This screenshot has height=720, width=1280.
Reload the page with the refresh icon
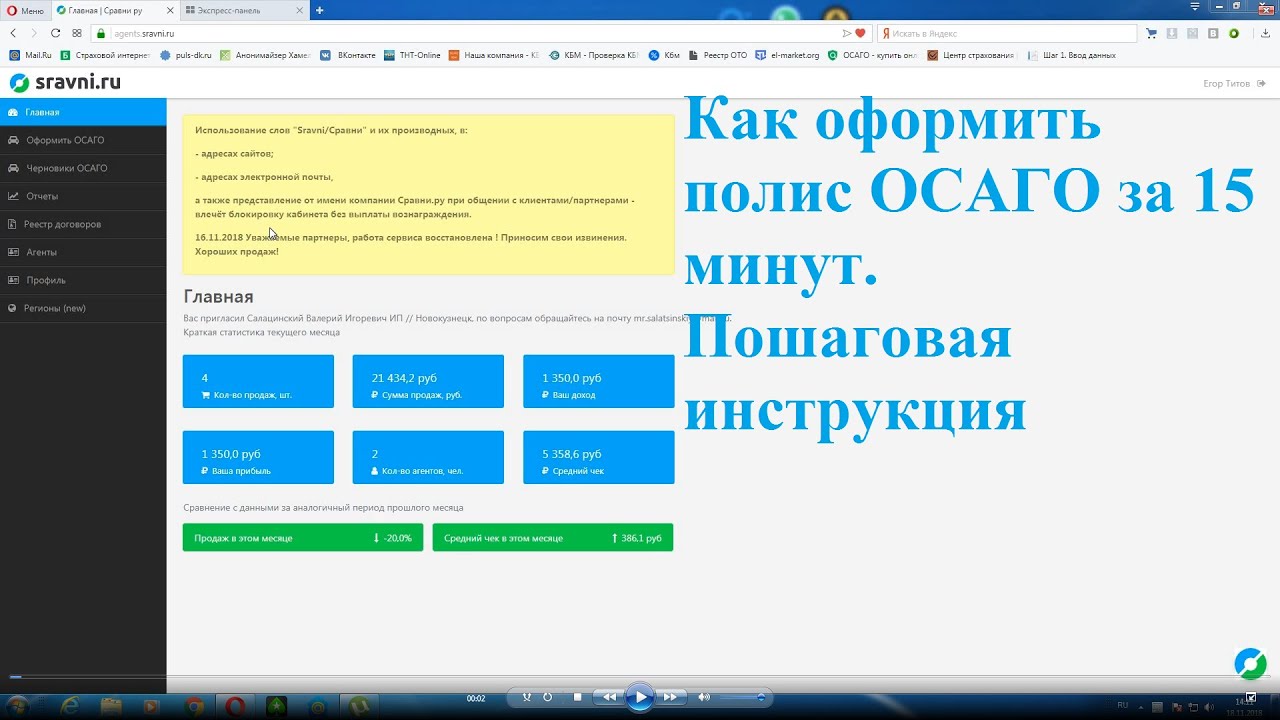(x=55, y=33)
